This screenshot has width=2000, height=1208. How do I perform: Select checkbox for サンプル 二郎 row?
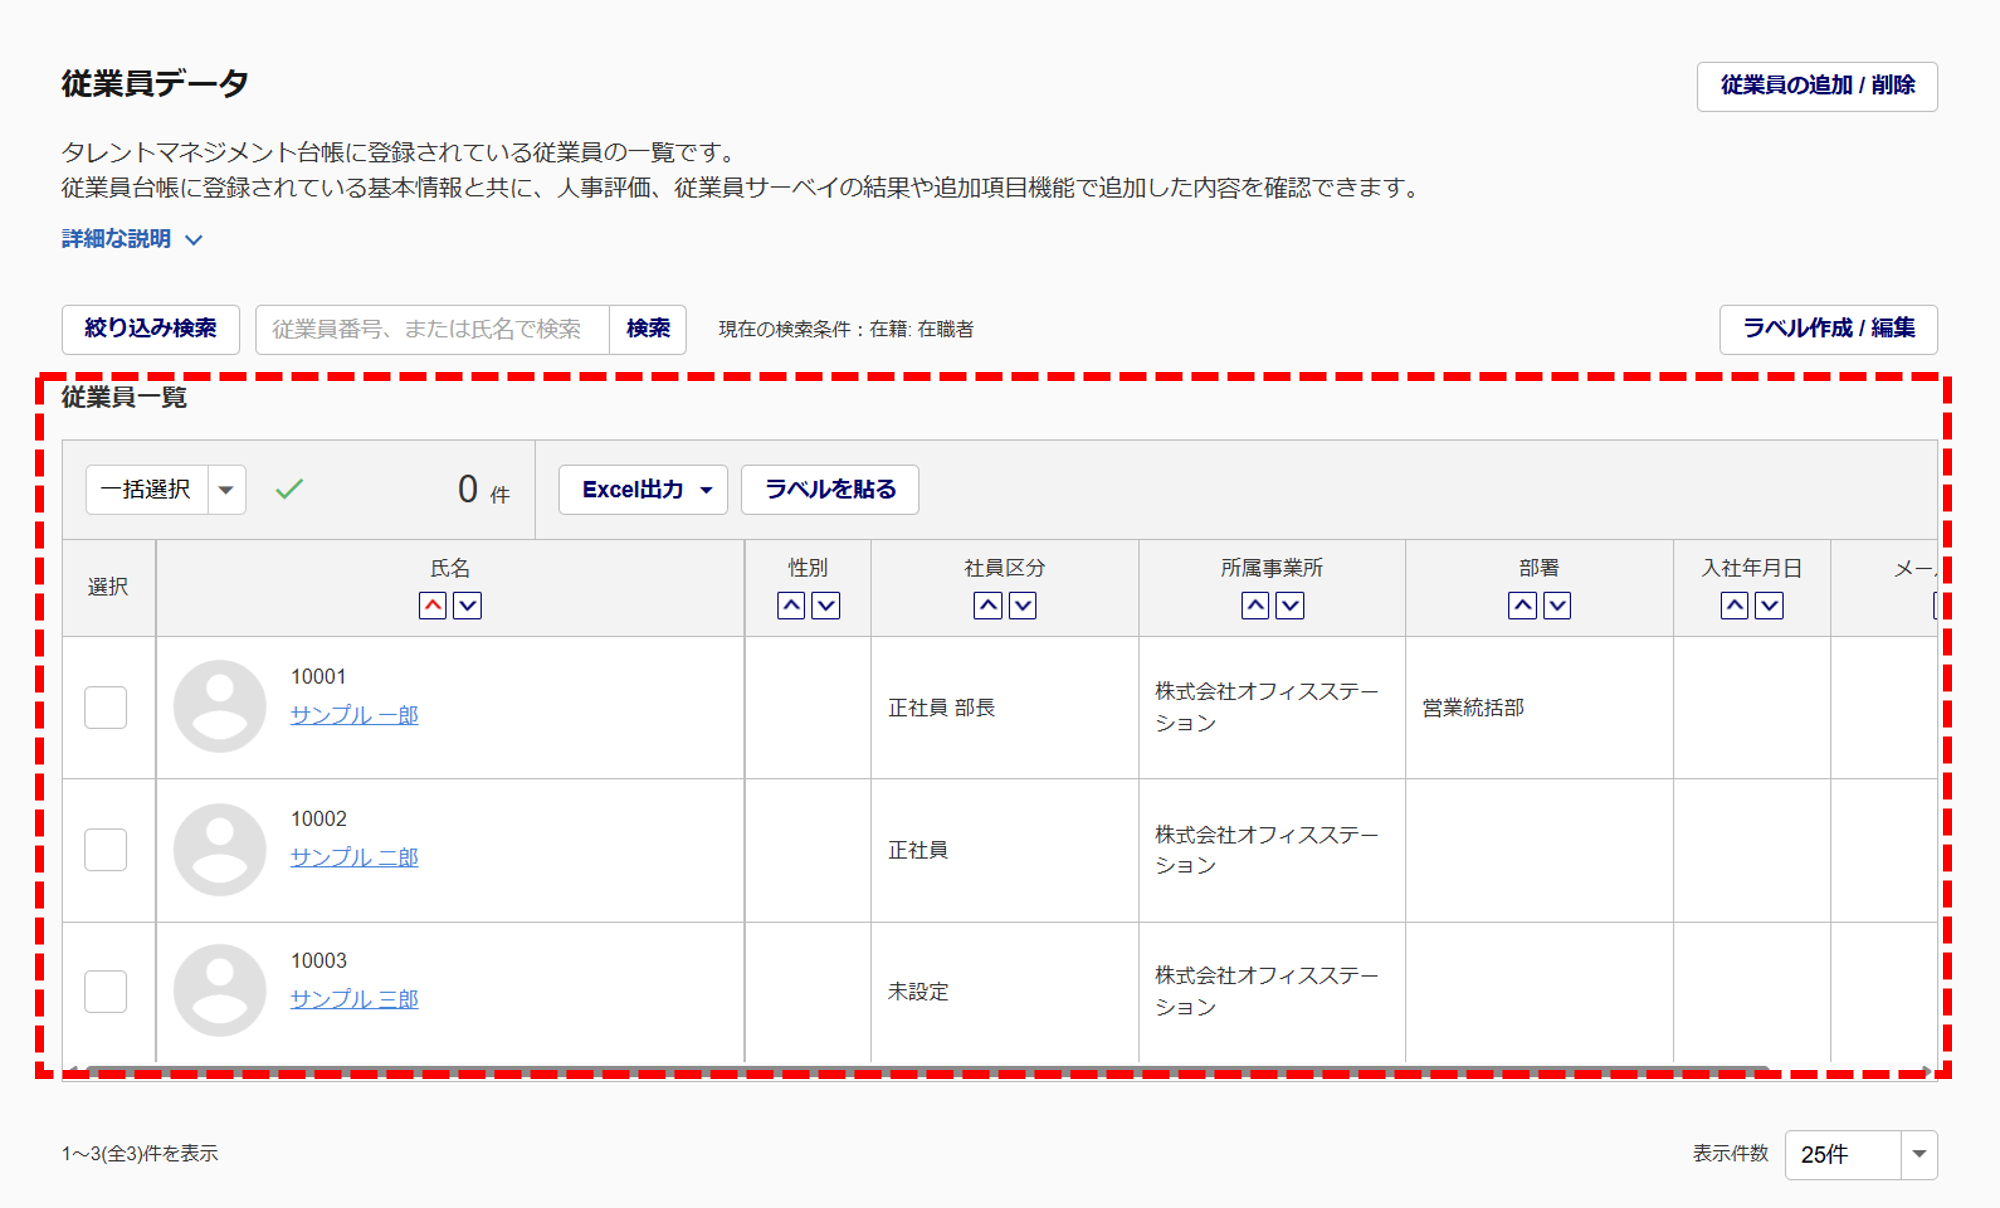(x=106, y=849)
